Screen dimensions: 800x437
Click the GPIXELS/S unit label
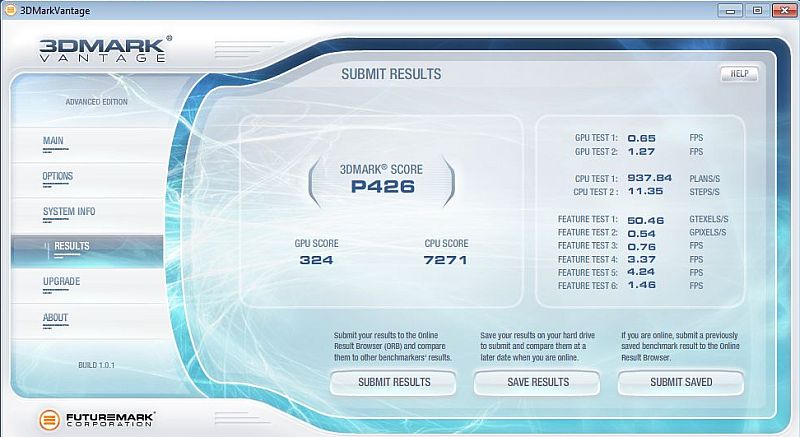click(708, 233)
